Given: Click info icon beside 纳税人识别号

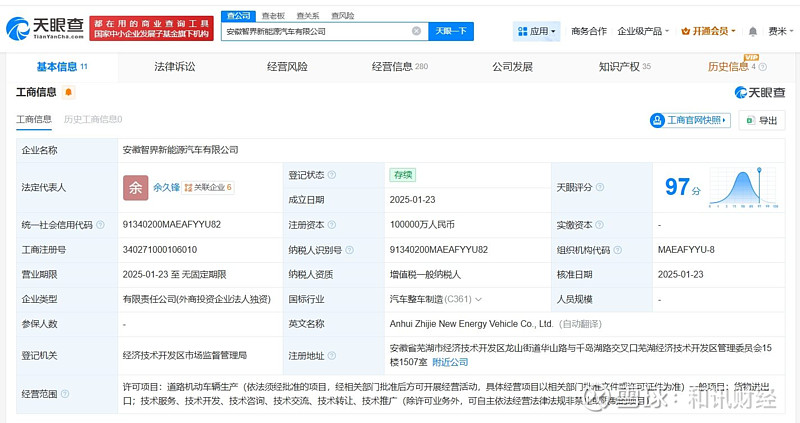Looking at the screenshot, I should pos(349,249).
